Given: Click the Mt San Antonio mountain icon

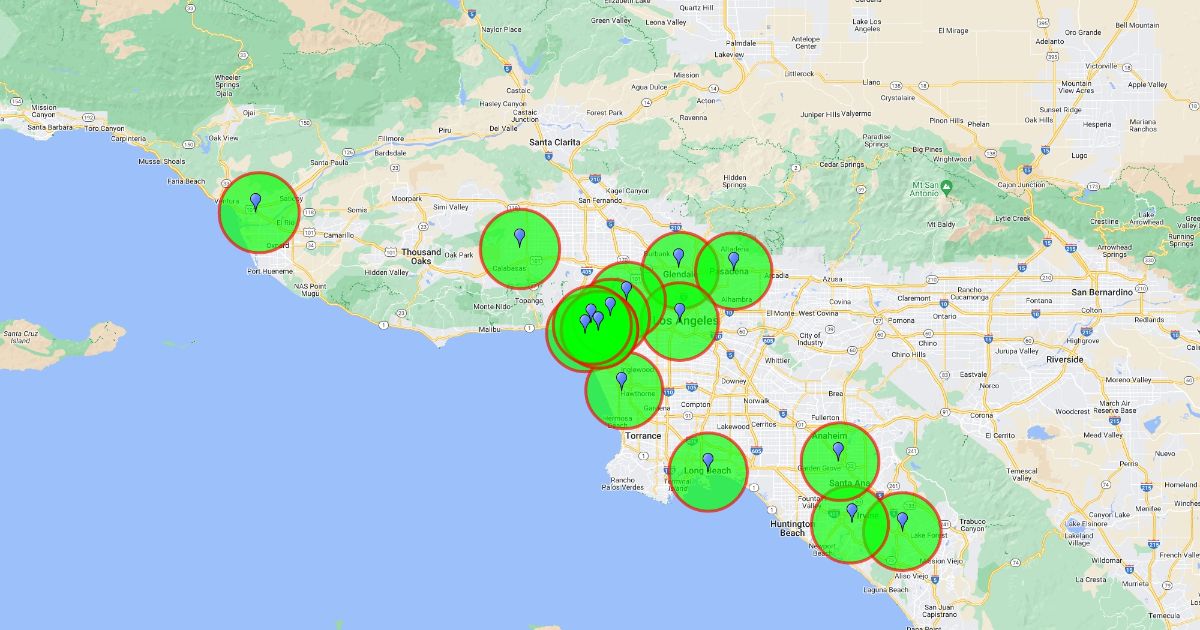Looking at the screenshot, I should [x=945, y=185].
